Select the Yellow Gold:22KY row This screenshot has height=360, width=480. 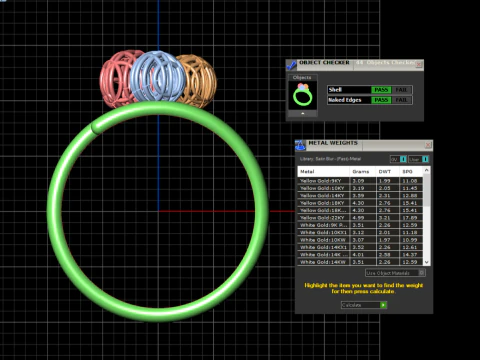(360, 218)
